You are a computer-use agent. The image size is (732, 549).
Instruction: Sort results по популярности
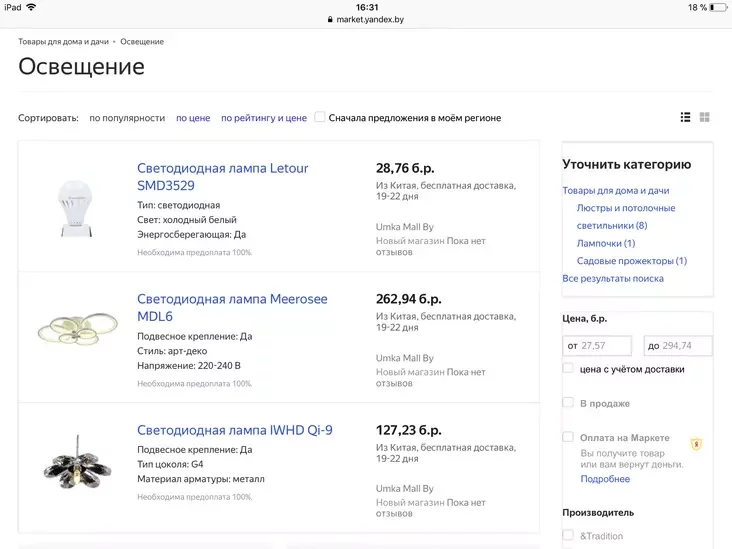tap(127, 118)
